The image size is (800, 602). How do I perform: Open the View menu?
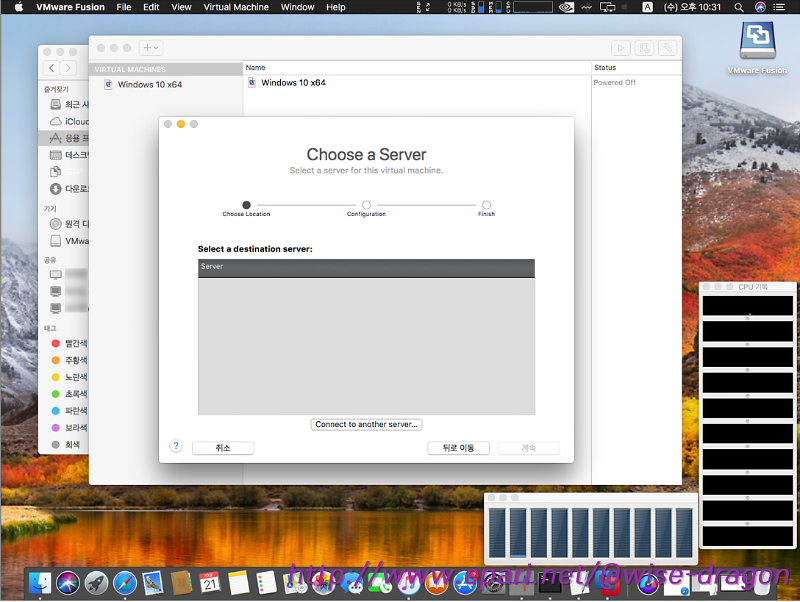click(181, 7)
